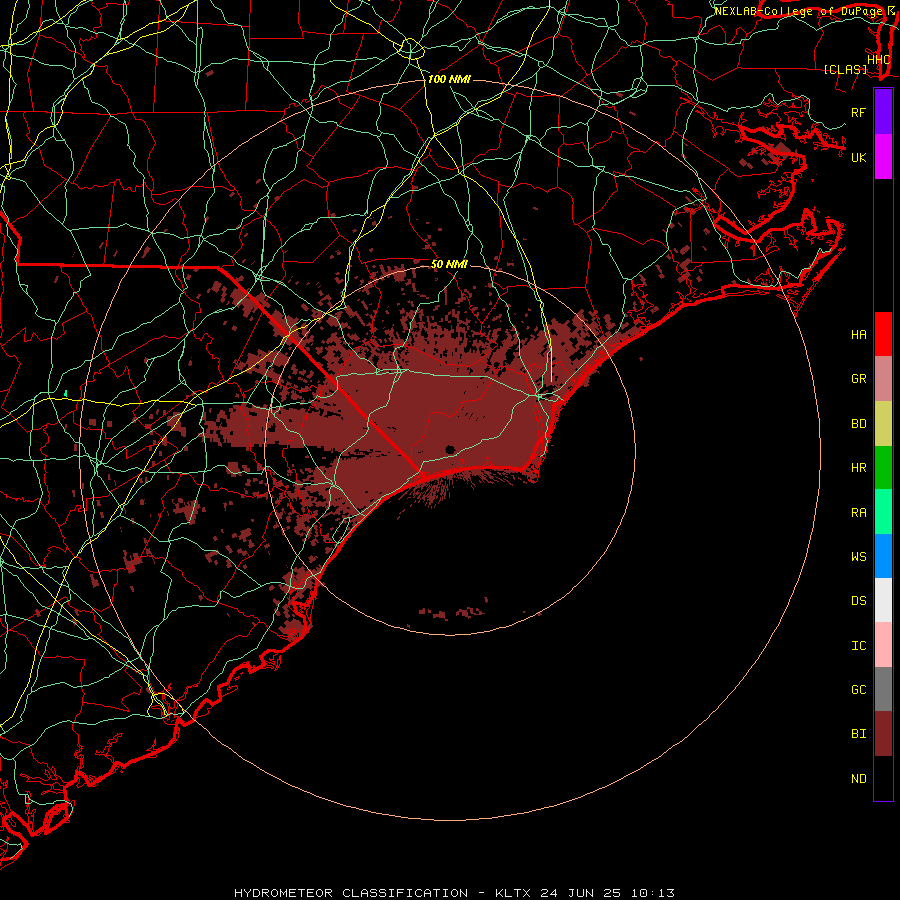This screenshot has width=900, height=900.
Task: Click the HR legend label
Action: pyautogui.click(x=858, y=468)
